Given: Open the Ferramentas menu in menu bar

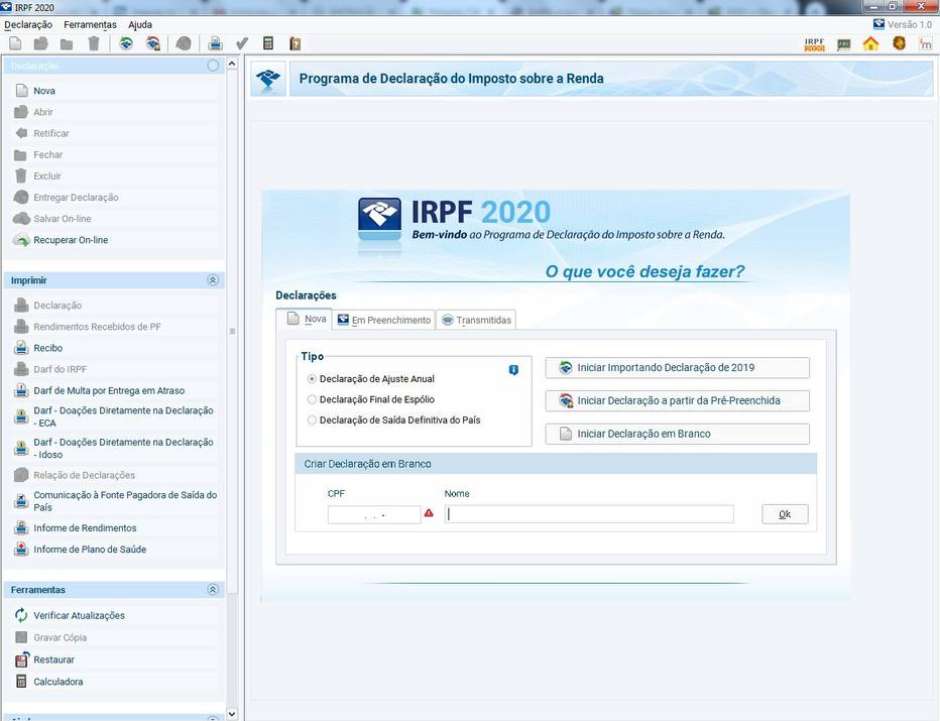Looking at the screenshot, I should 89,24.
